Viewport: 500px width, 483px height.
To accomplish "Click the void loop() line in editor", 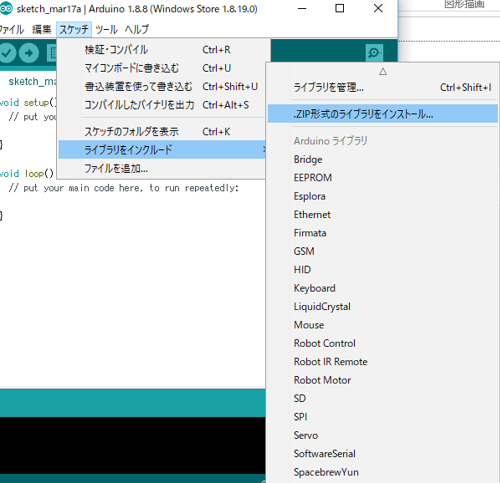I will click(27, 174).
